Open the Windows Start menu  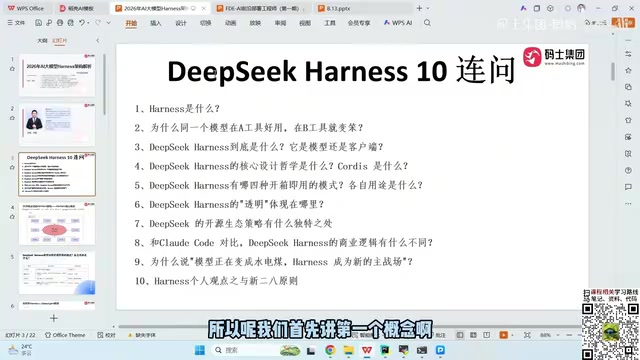pyautogui.click(x=200, y=350)
